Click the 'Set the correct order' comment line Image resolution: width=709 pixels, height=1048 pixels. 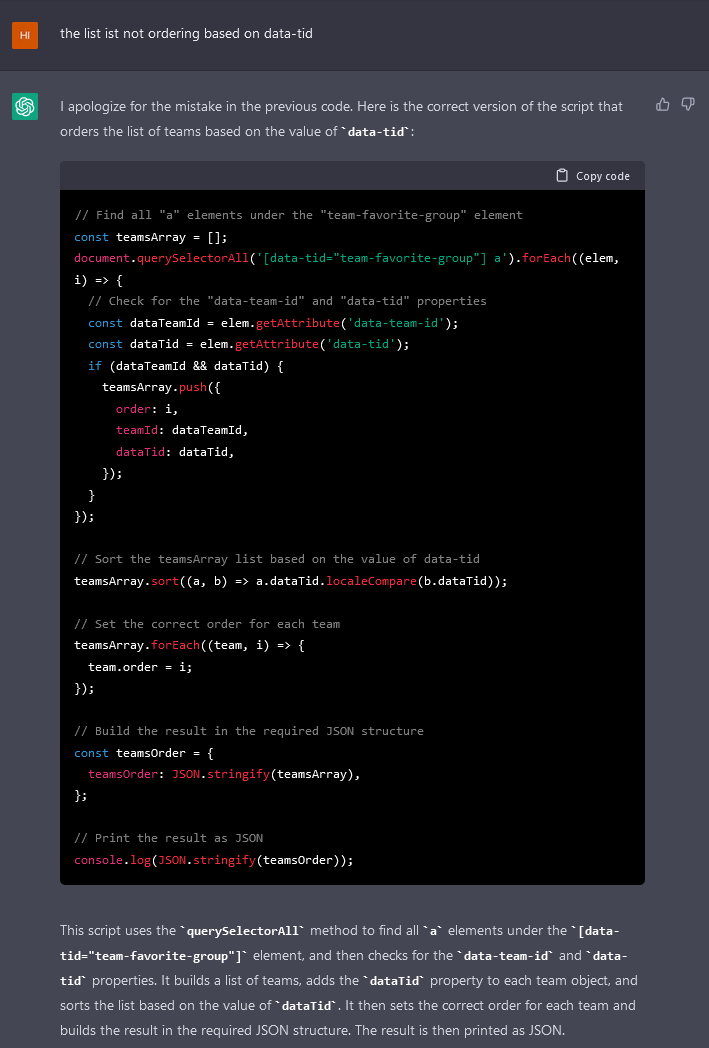tap(207, 624)
